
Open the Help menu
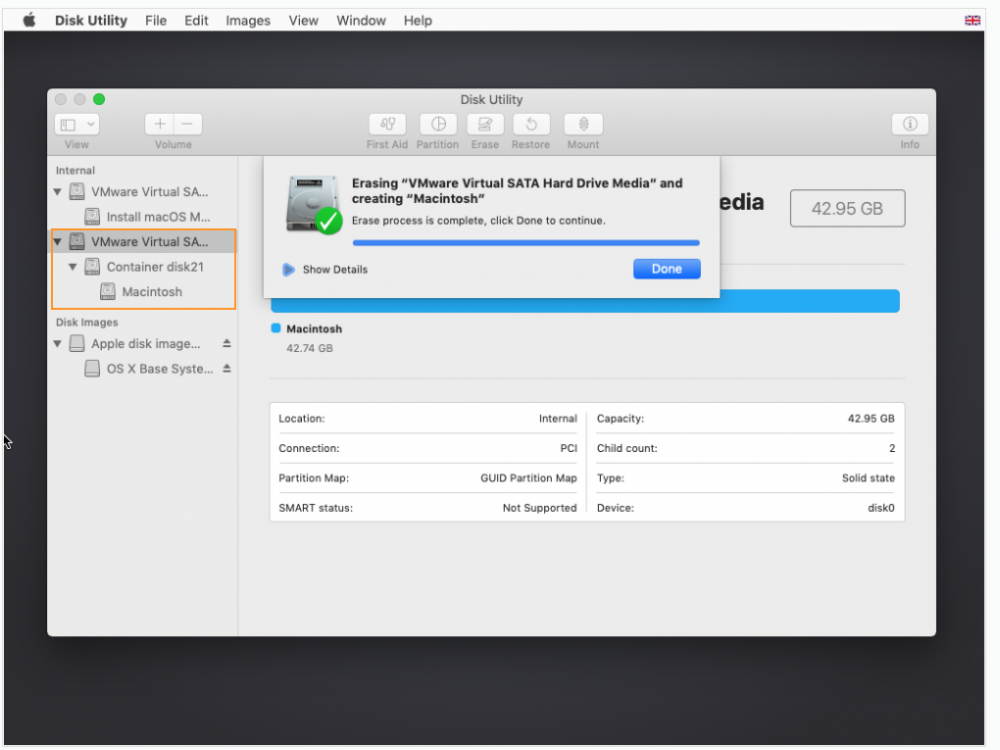pyautogui.click(x=418, y=20)
